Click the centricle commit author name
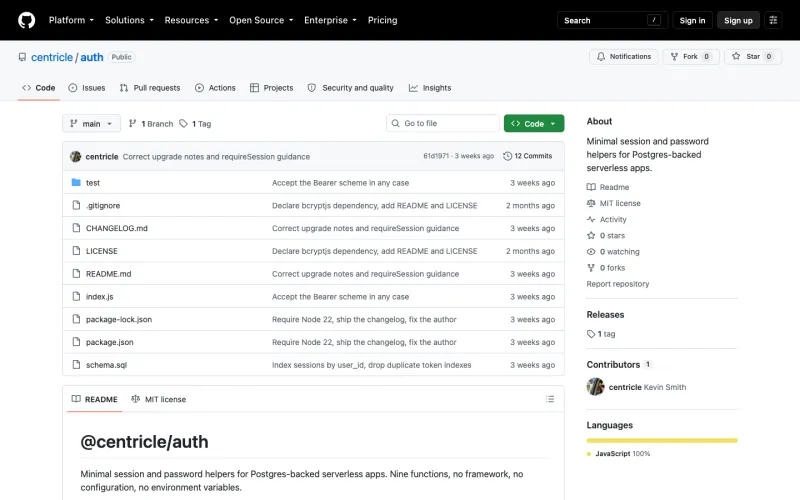Screen dimensions: 800x500 [102, 157]
